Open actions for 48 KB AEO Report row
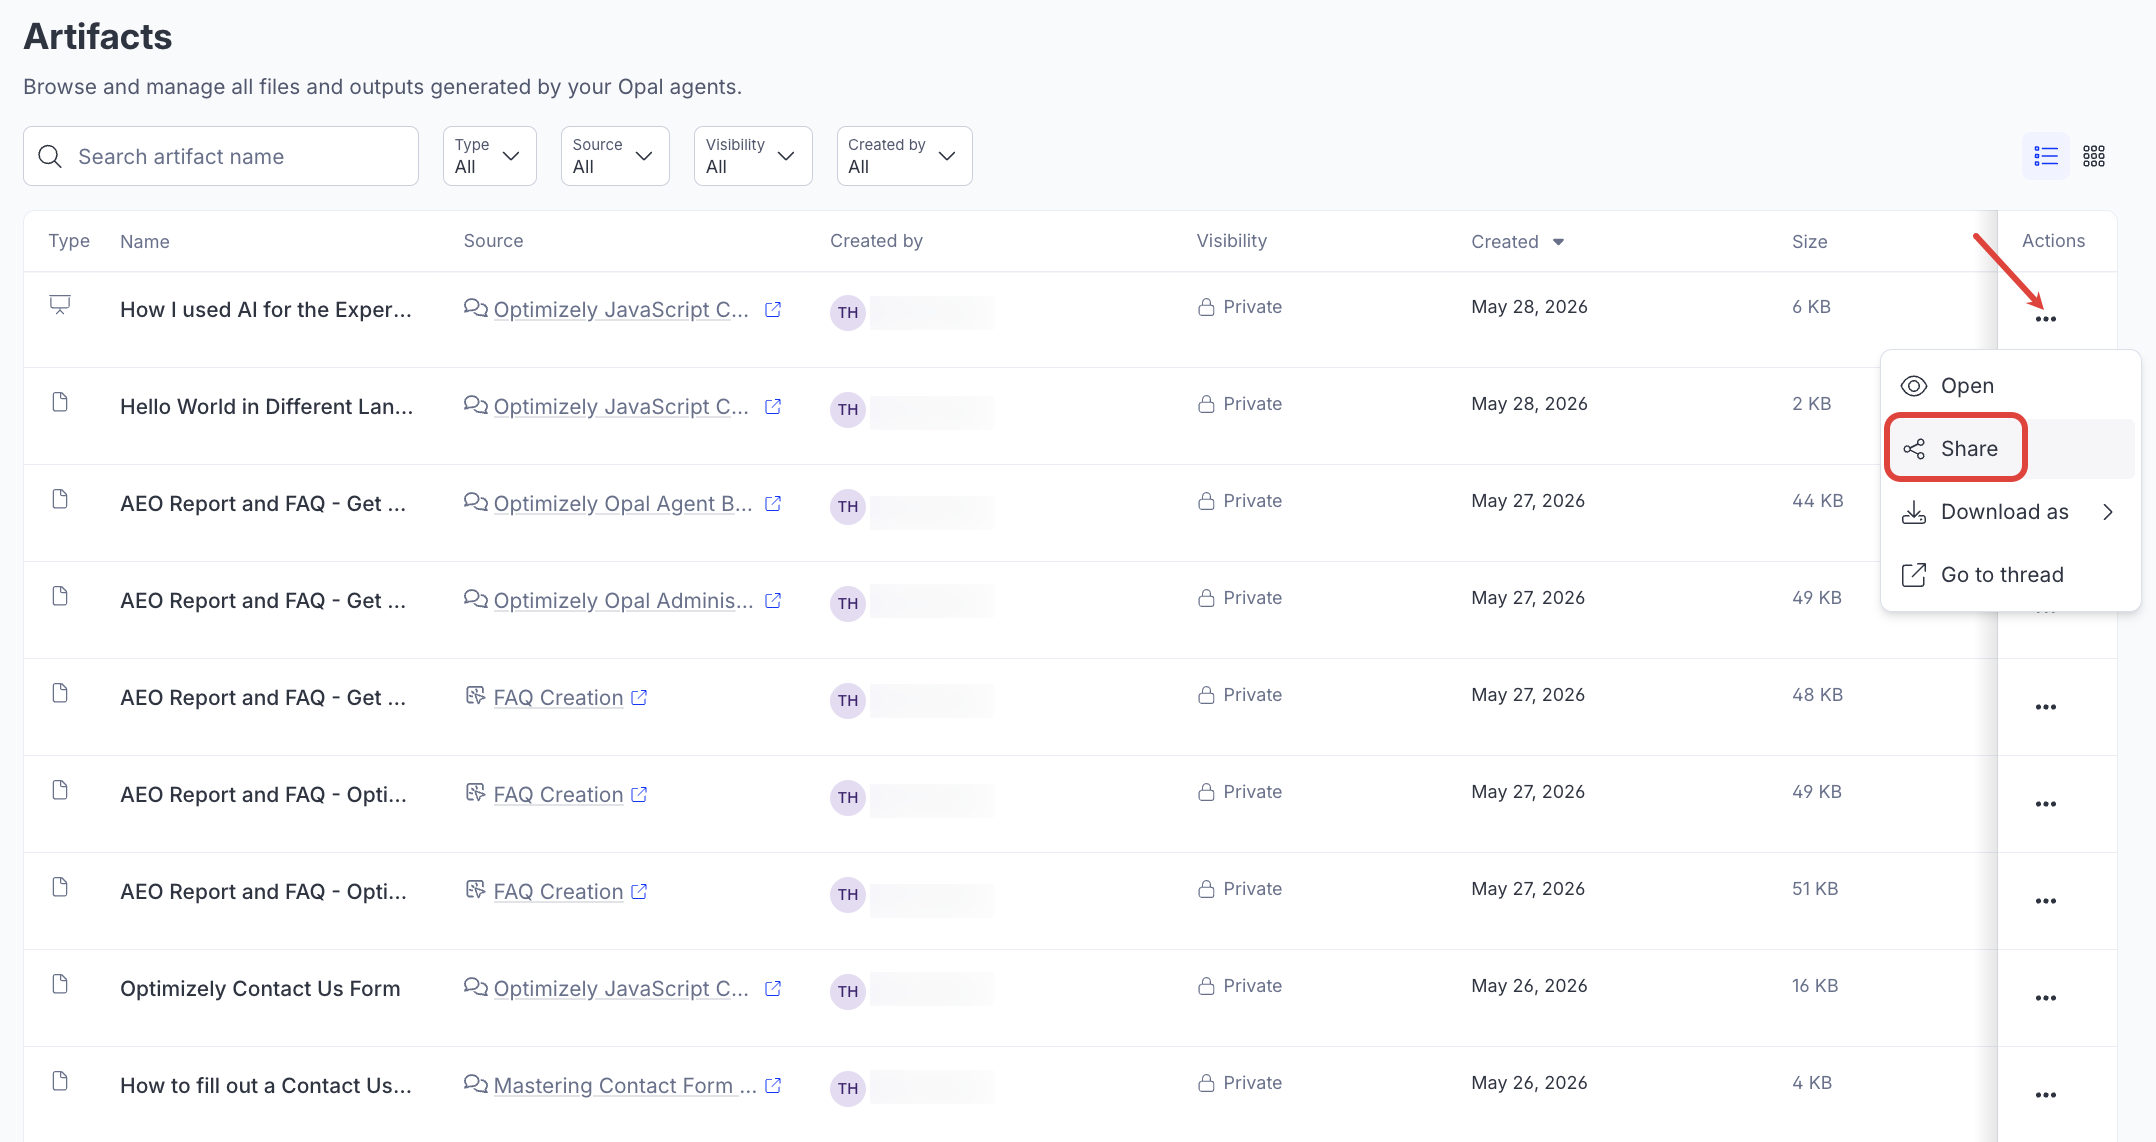Screen dimensions: 2156x1142 pyautogui.click(x=2046, y=707)
